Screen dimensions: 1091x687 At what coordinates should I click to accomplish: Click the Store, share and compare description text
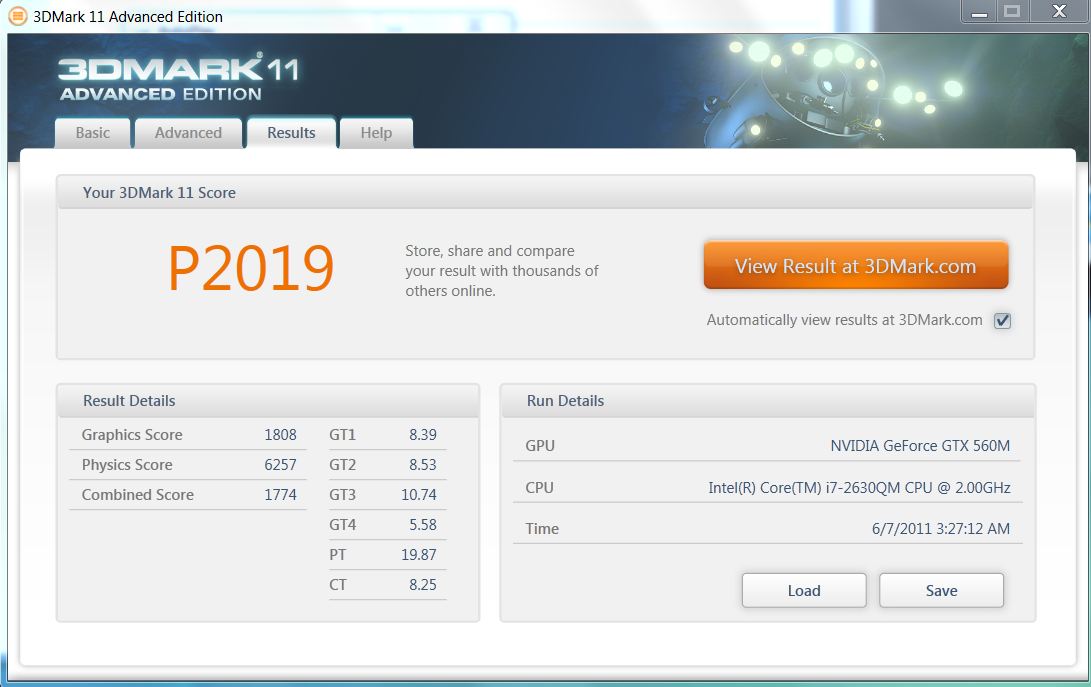[502, 271]
